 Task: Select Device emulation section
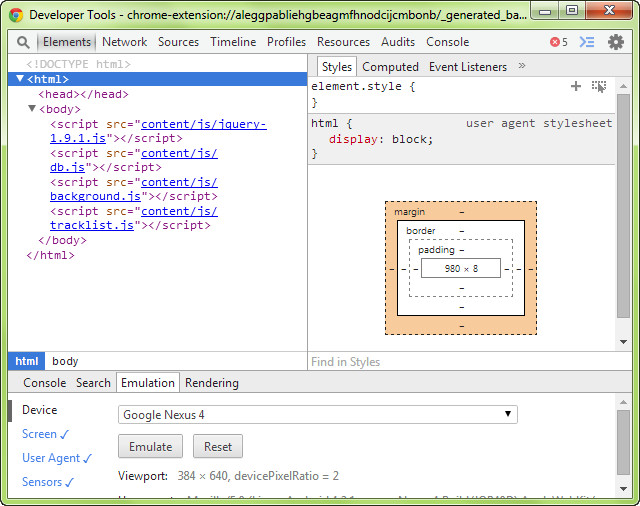[40, 410]
